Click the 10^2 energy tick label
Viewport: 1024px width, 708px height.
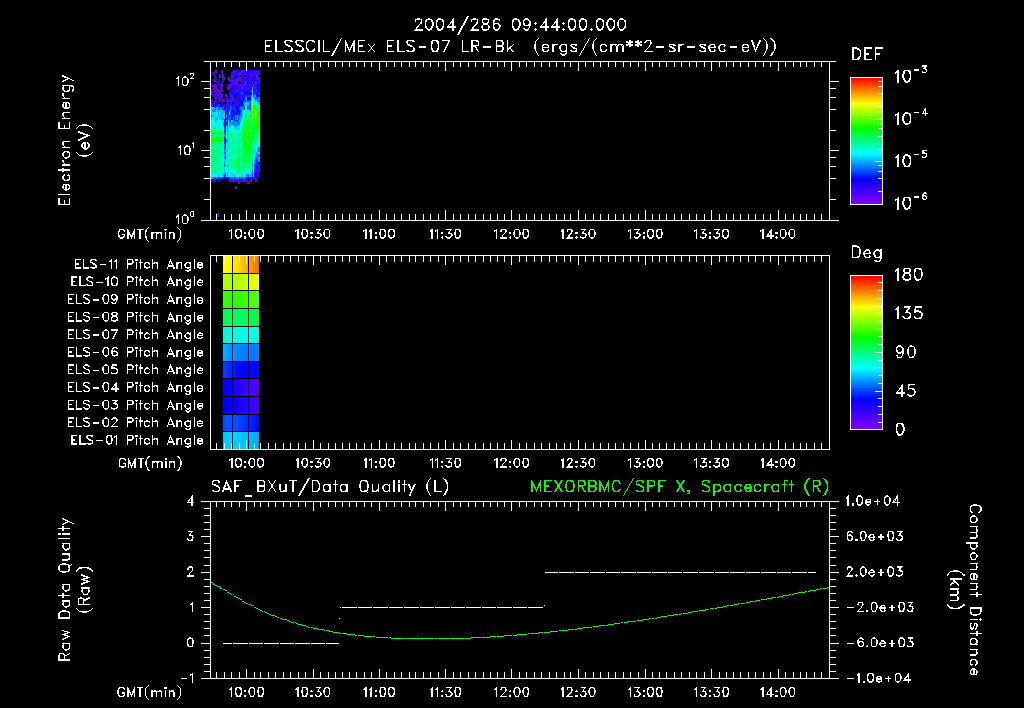pos(185,82)
